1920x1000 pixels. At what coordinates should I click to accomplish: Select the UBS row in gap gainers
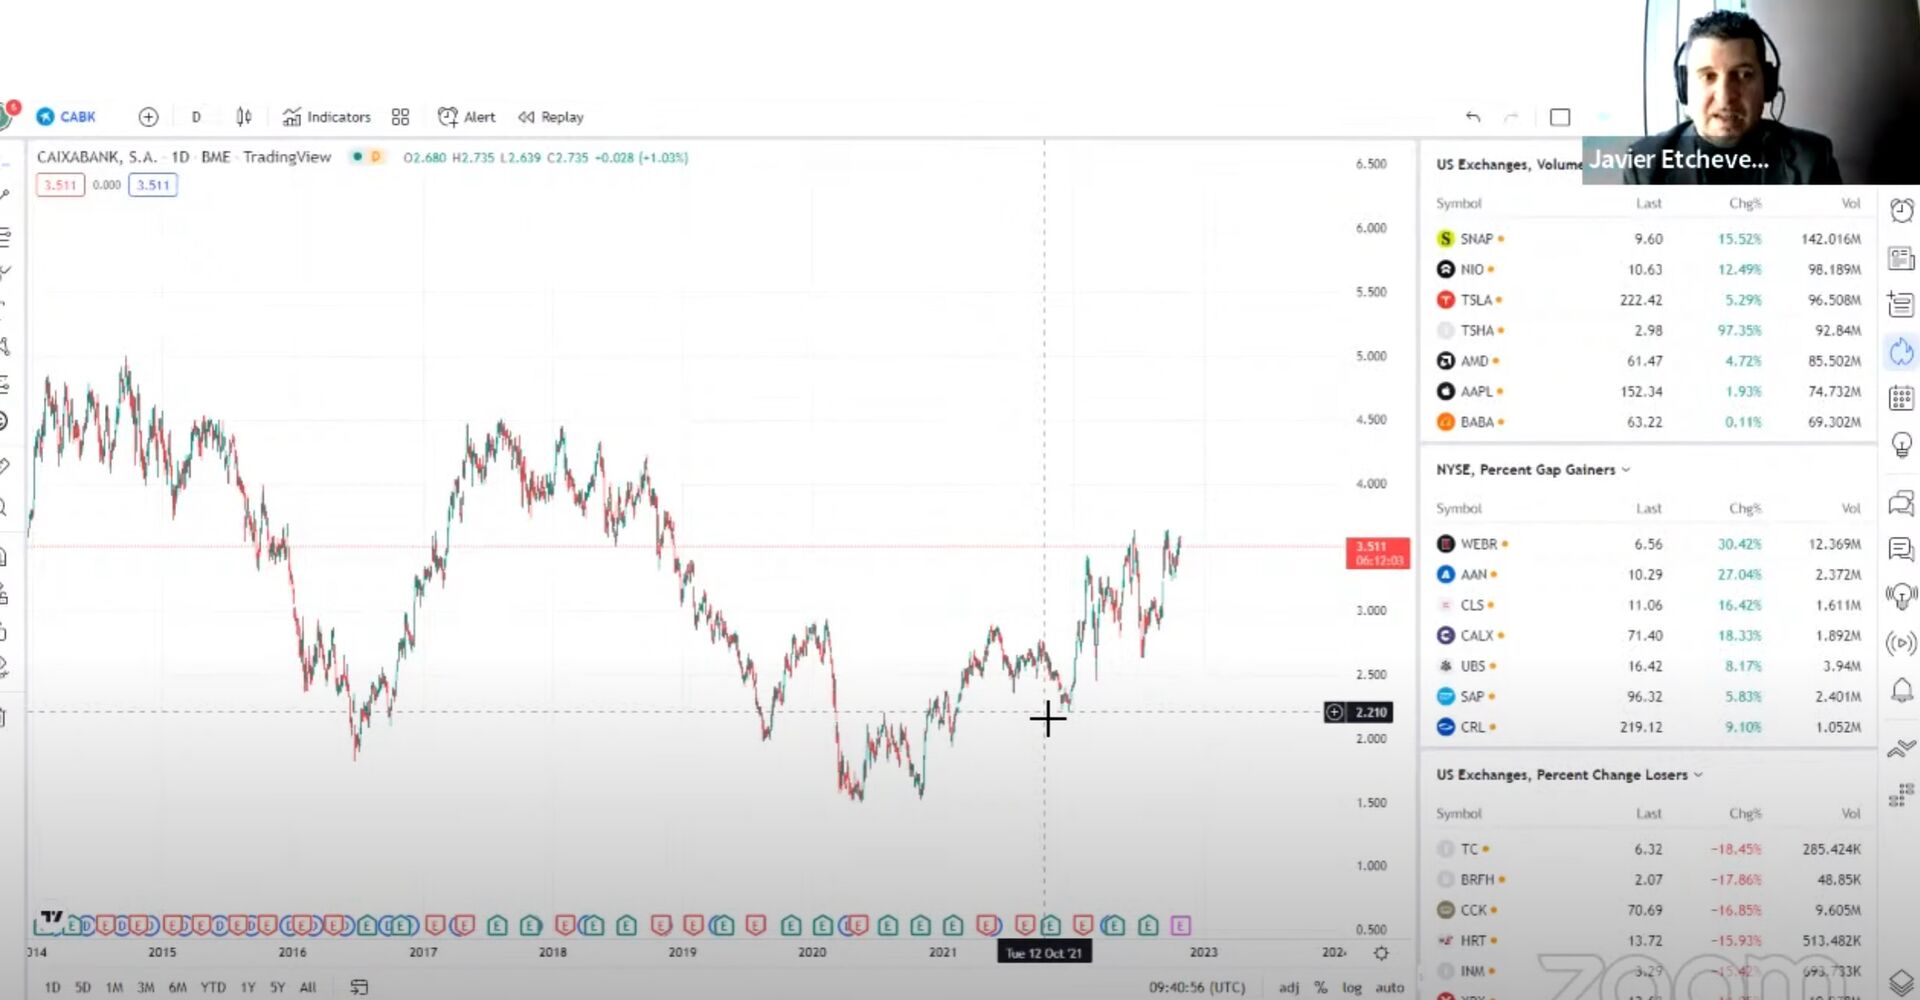(x=1648, y=666)
